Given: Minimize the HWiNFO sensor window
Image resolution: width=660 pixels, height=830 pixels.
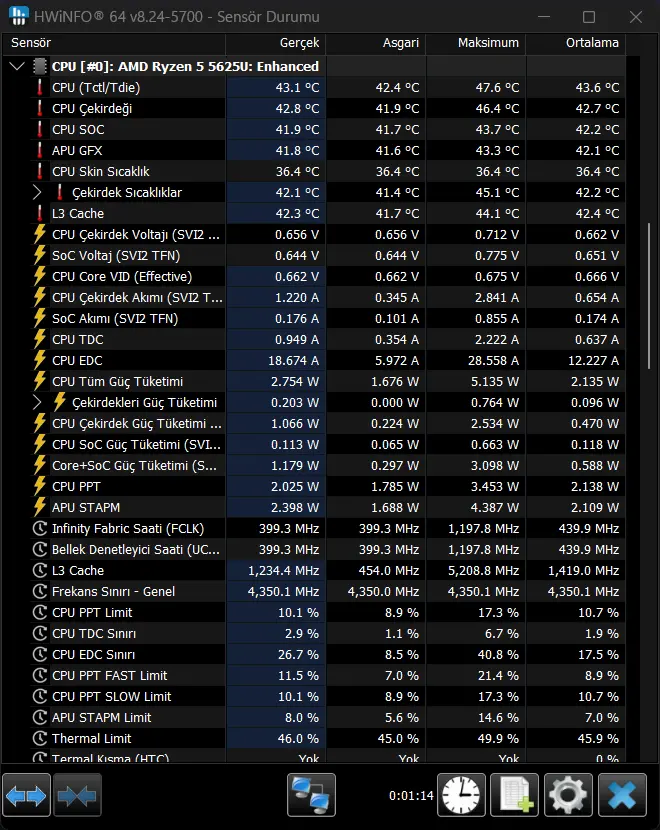Looking at the screenshot, I should pos(544,17).
